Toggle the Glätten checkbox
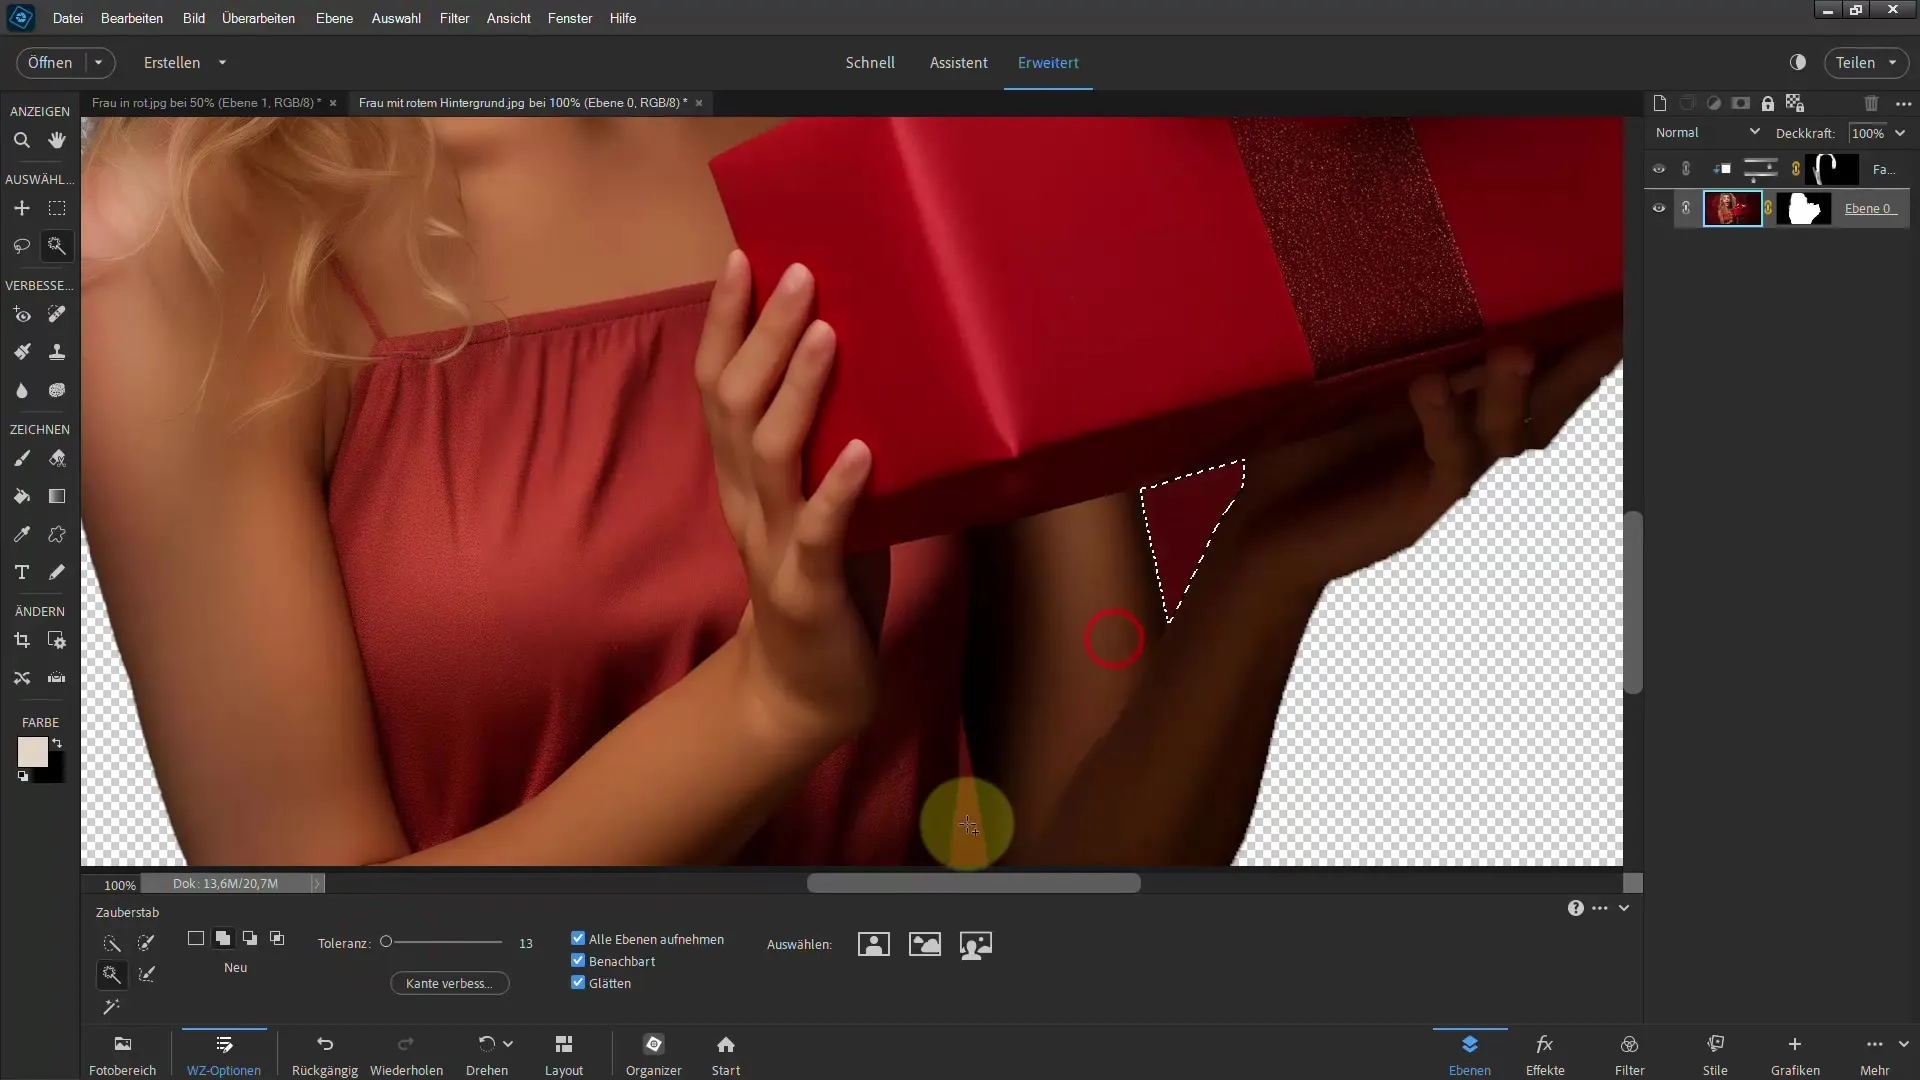The width and height of the screenshot is (1920, 1080). click(x=578, y=982)
